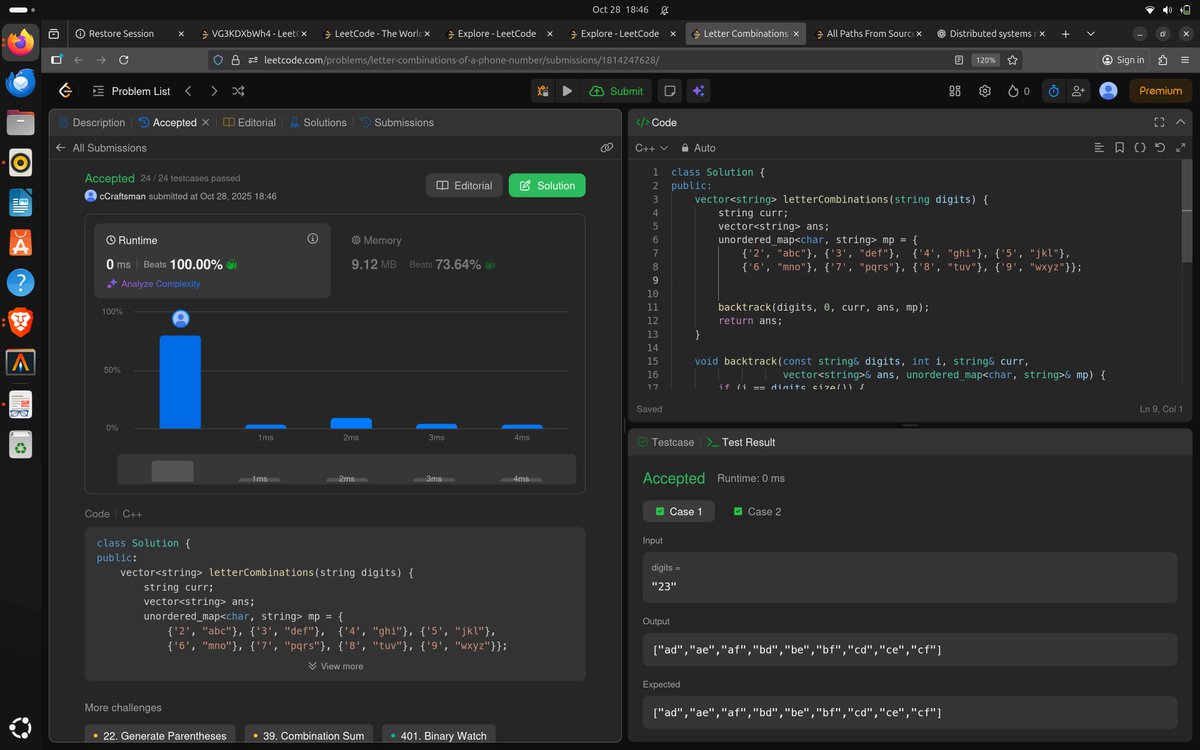Open the LeetCode settings gear

coord(985,90)
